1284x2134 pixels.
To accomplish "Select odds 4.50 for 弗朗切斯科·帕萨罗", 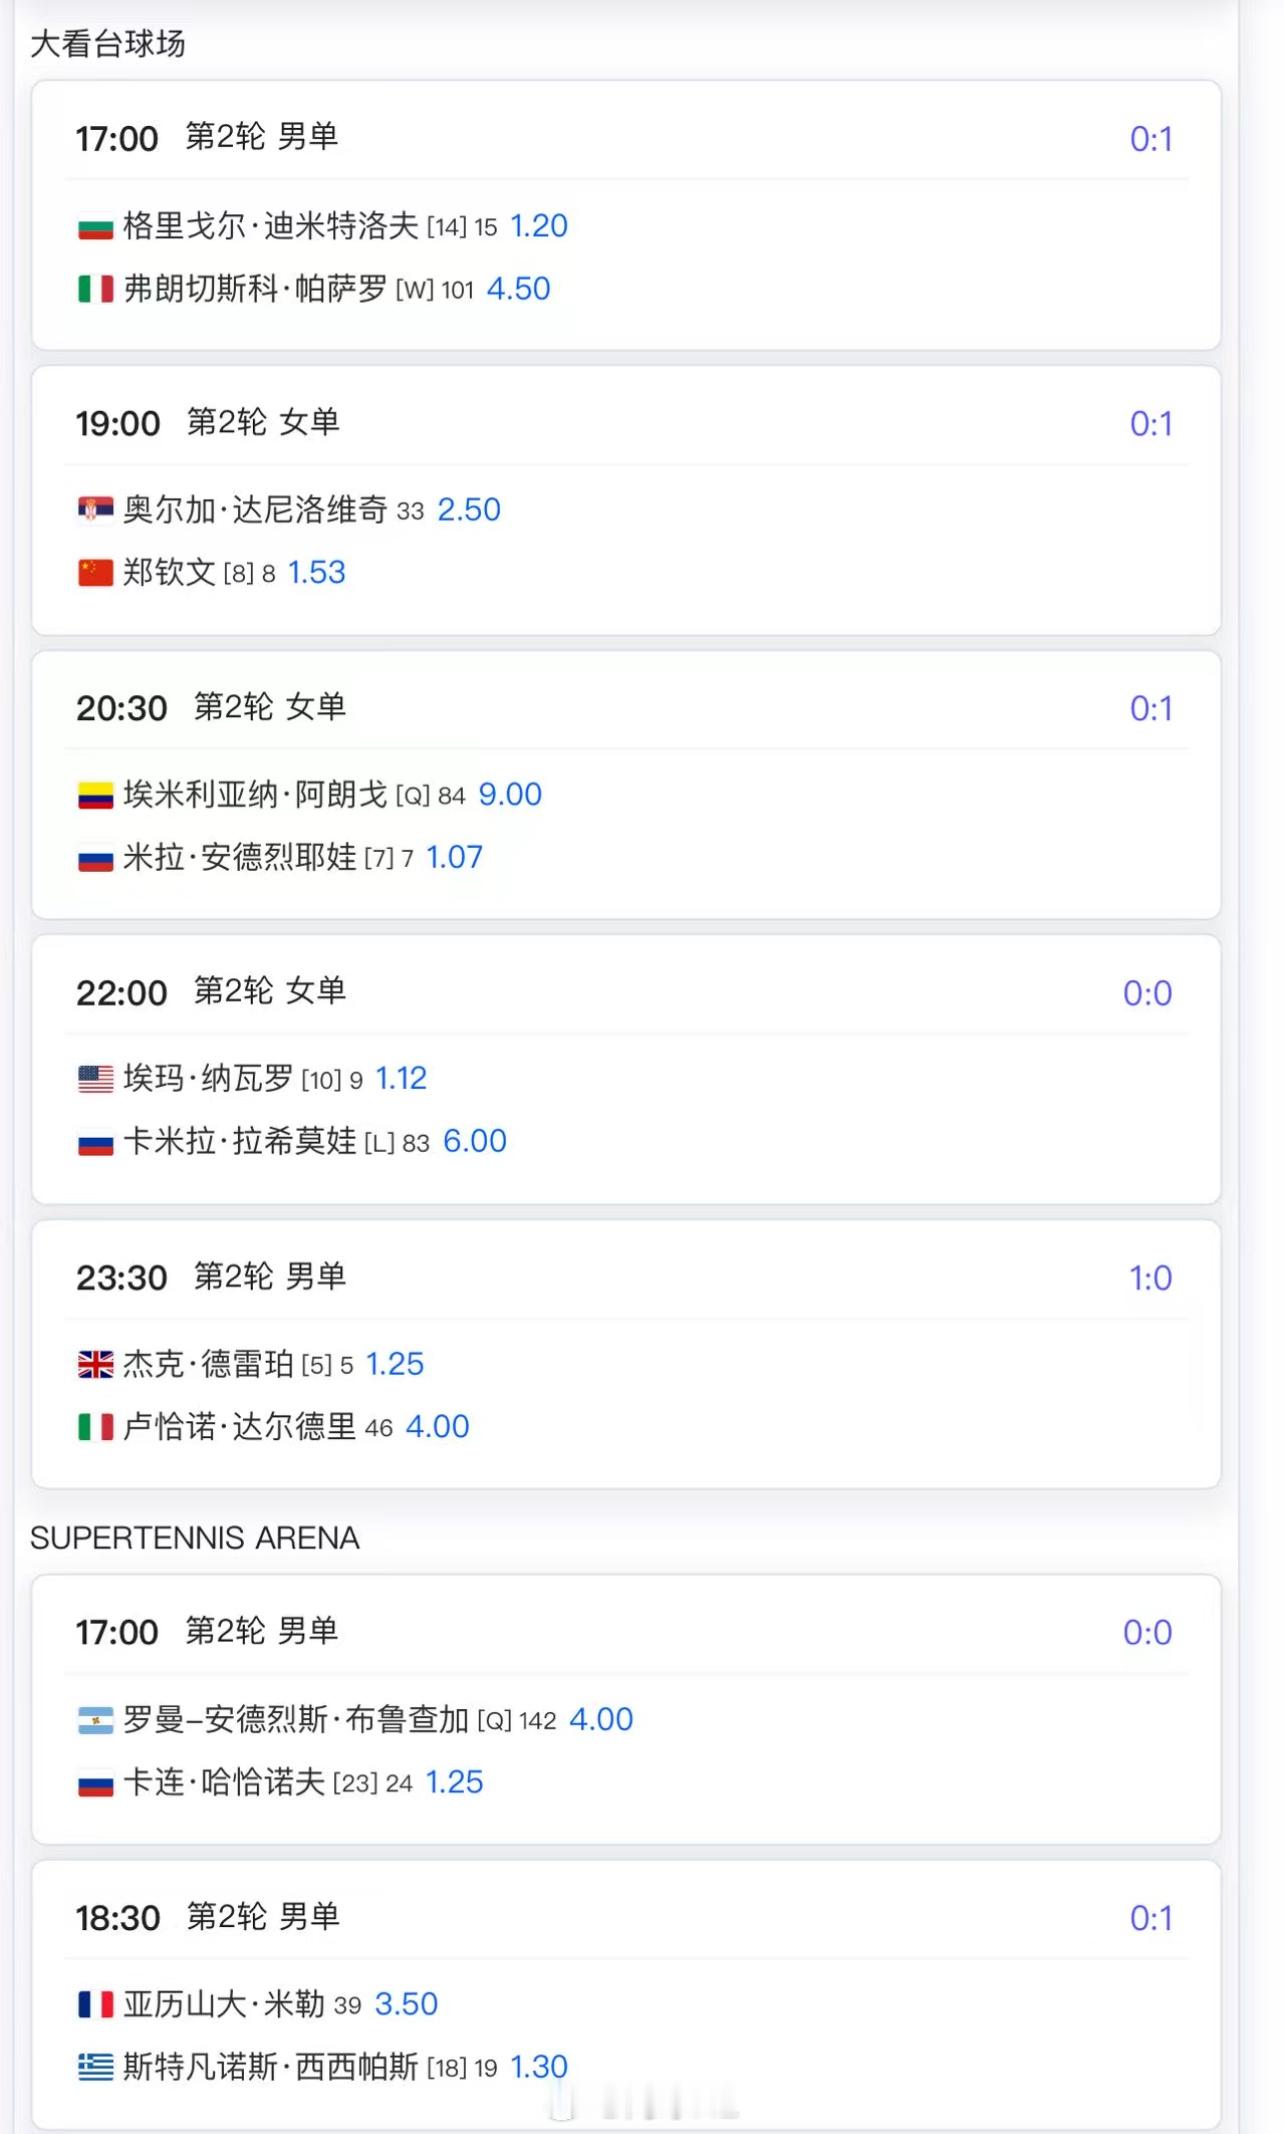I will [518, 289].
